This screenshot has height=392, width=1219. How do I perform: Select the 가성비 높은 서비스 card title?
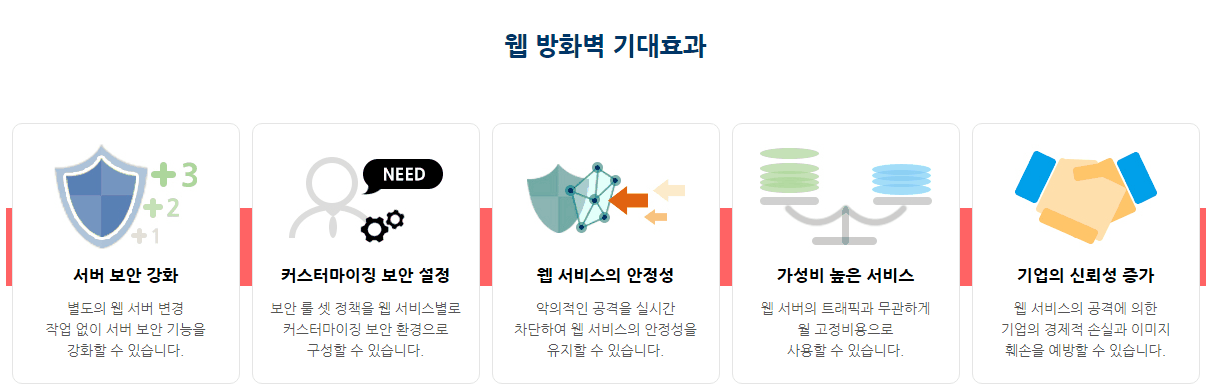(x=846, y=274)
